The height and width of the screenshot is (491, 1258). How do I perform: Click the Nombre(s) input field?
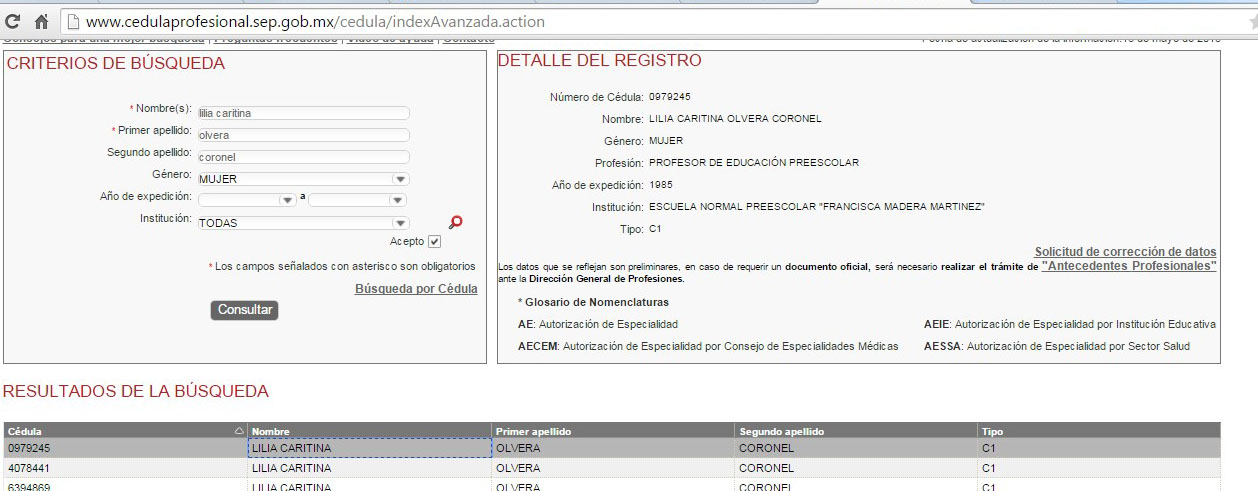coord(303,113)
